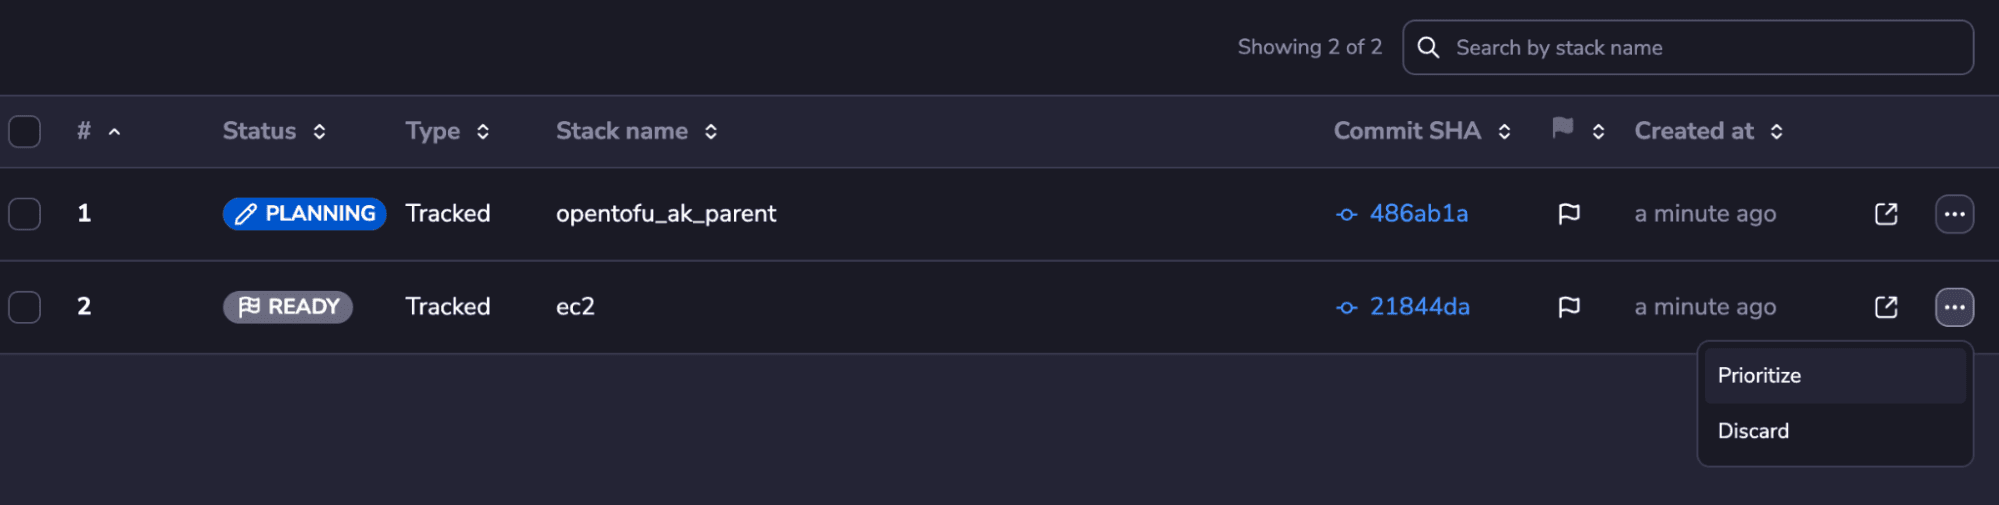Click the flag icon for ec2 row
1999x505 pixels.
click(1569, 307)
